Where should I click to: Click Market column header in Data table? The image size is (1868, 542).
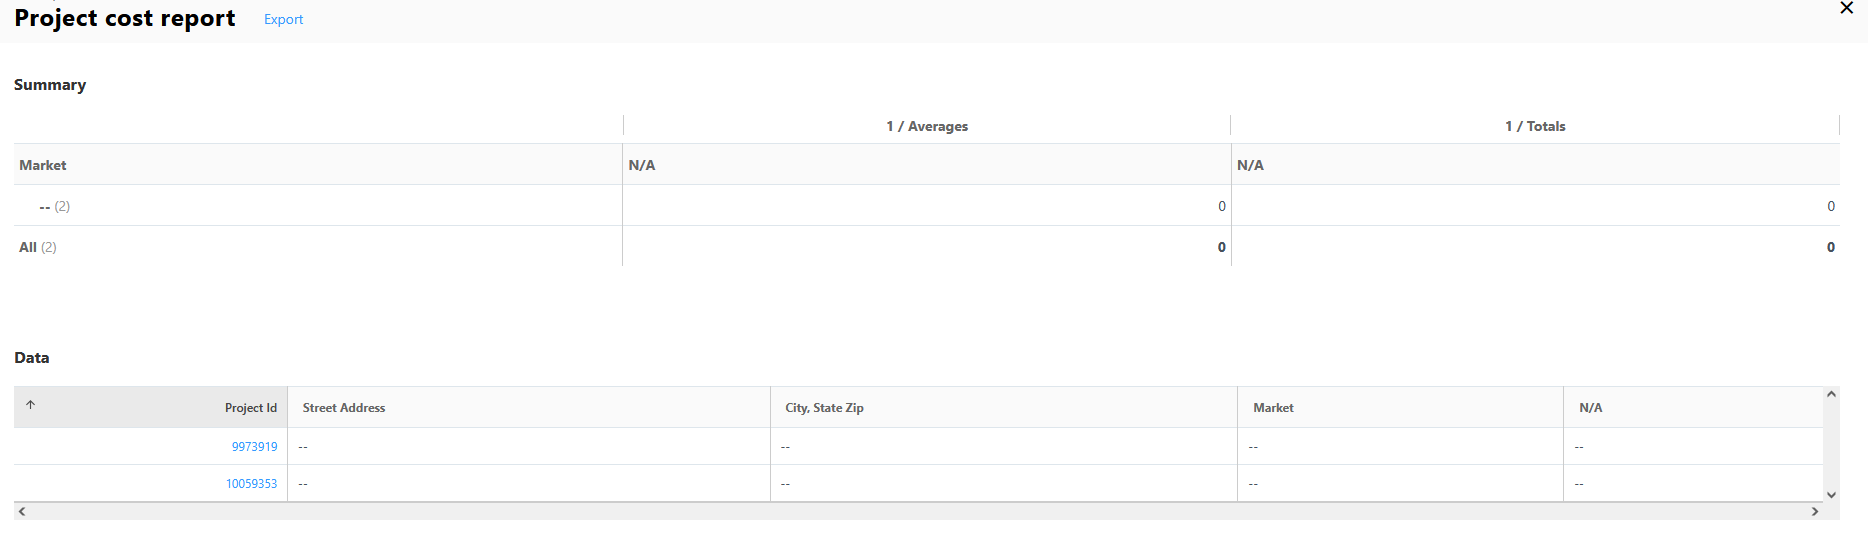tap(1273, 408)
